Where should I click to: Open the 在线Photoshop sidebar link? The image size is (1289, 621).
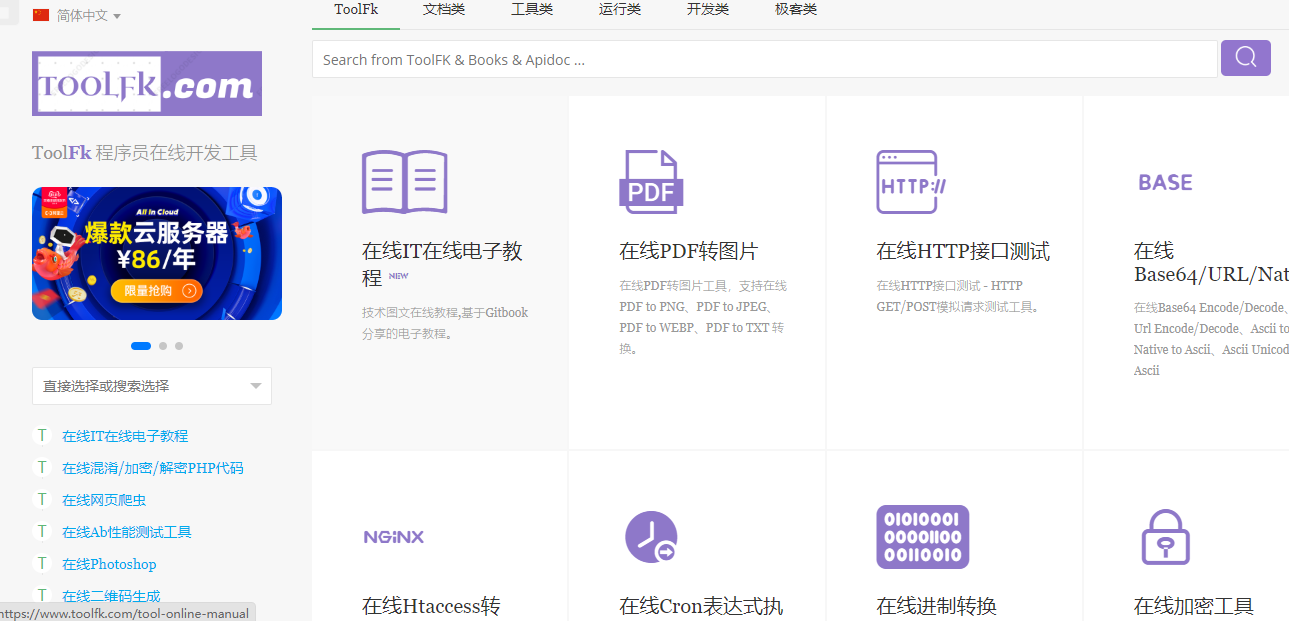(109, 564)
